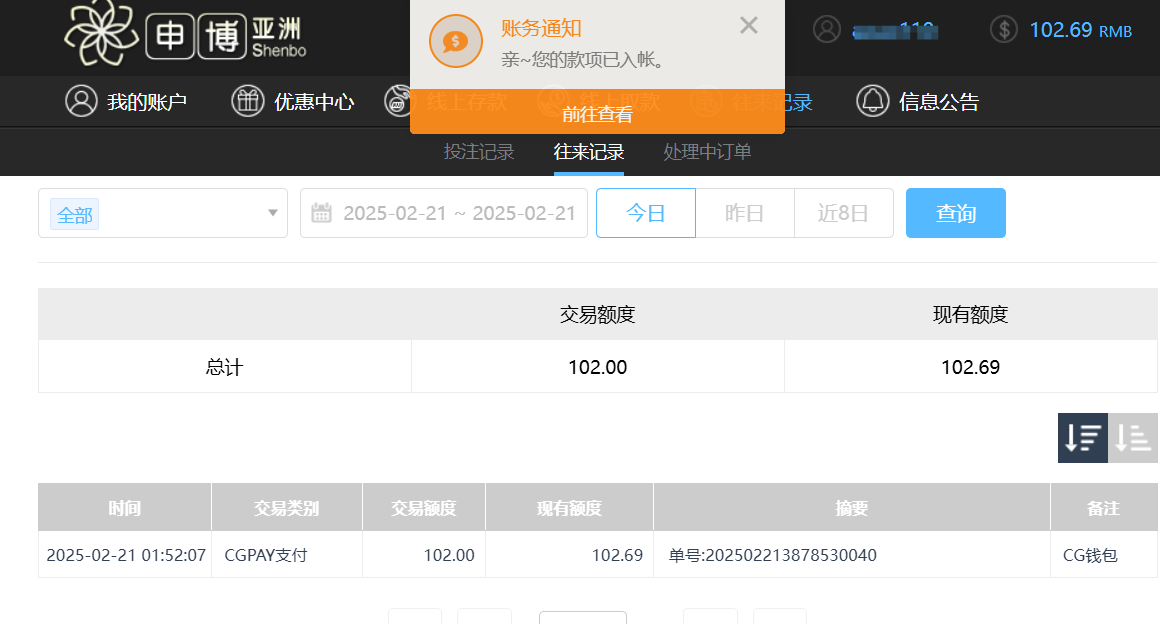
Task: Select the 近8日 date filter
Action: click(x=843, y=213)
